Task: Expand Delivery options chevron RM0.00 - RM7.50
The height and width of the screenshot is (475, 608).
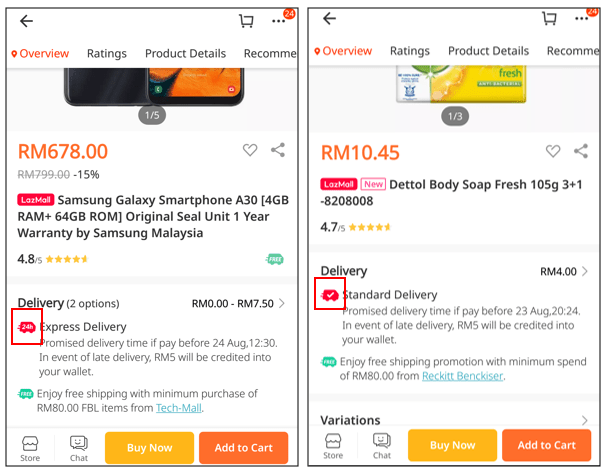Action: click(x=282, y=303)
